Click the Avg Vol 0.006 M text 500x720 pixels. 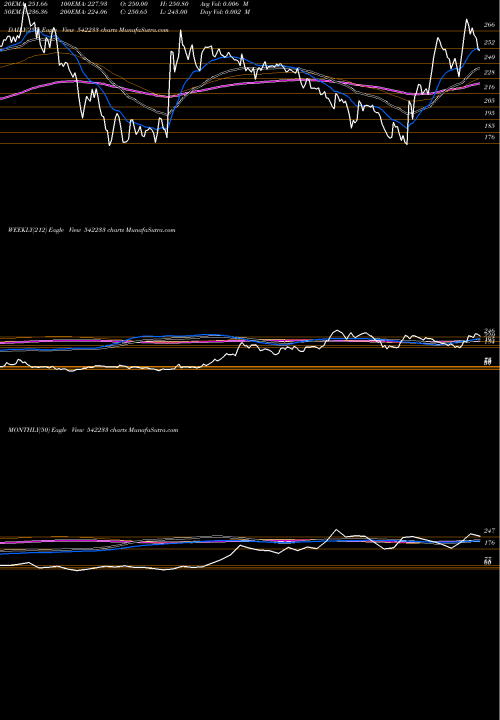click(x=225, y=3)
